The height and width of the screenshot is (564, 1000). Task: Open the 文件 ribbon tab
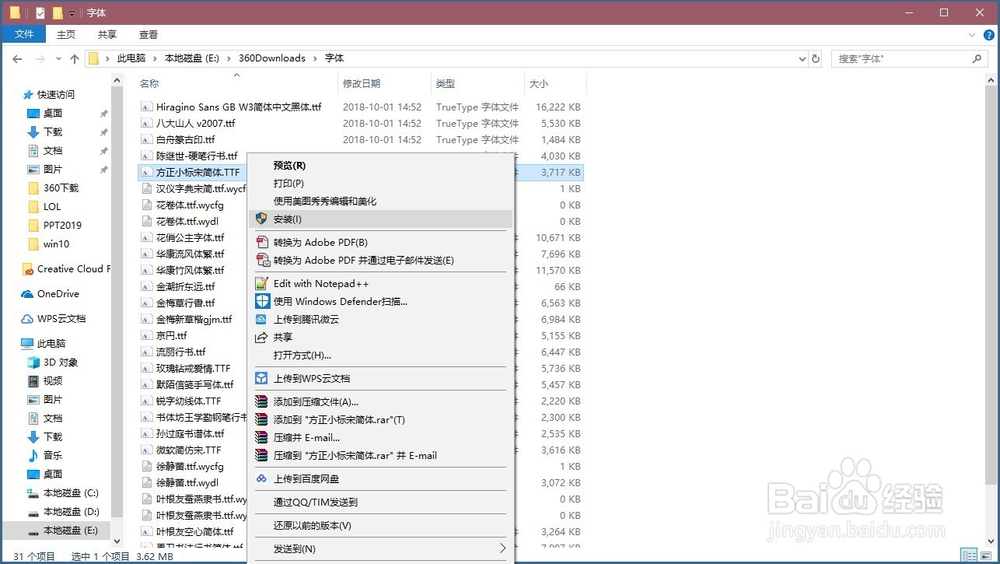pyautogui.click(x=24, y=34)
